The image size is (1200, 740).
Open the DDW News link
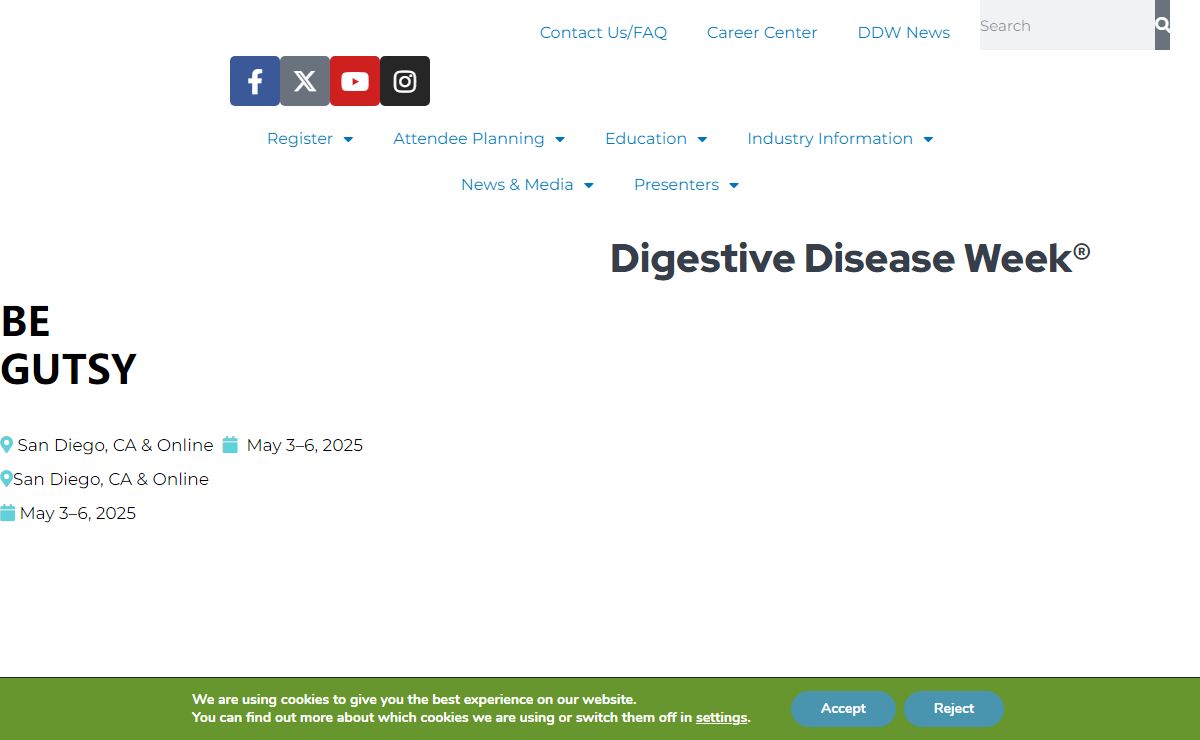[904, 33]
